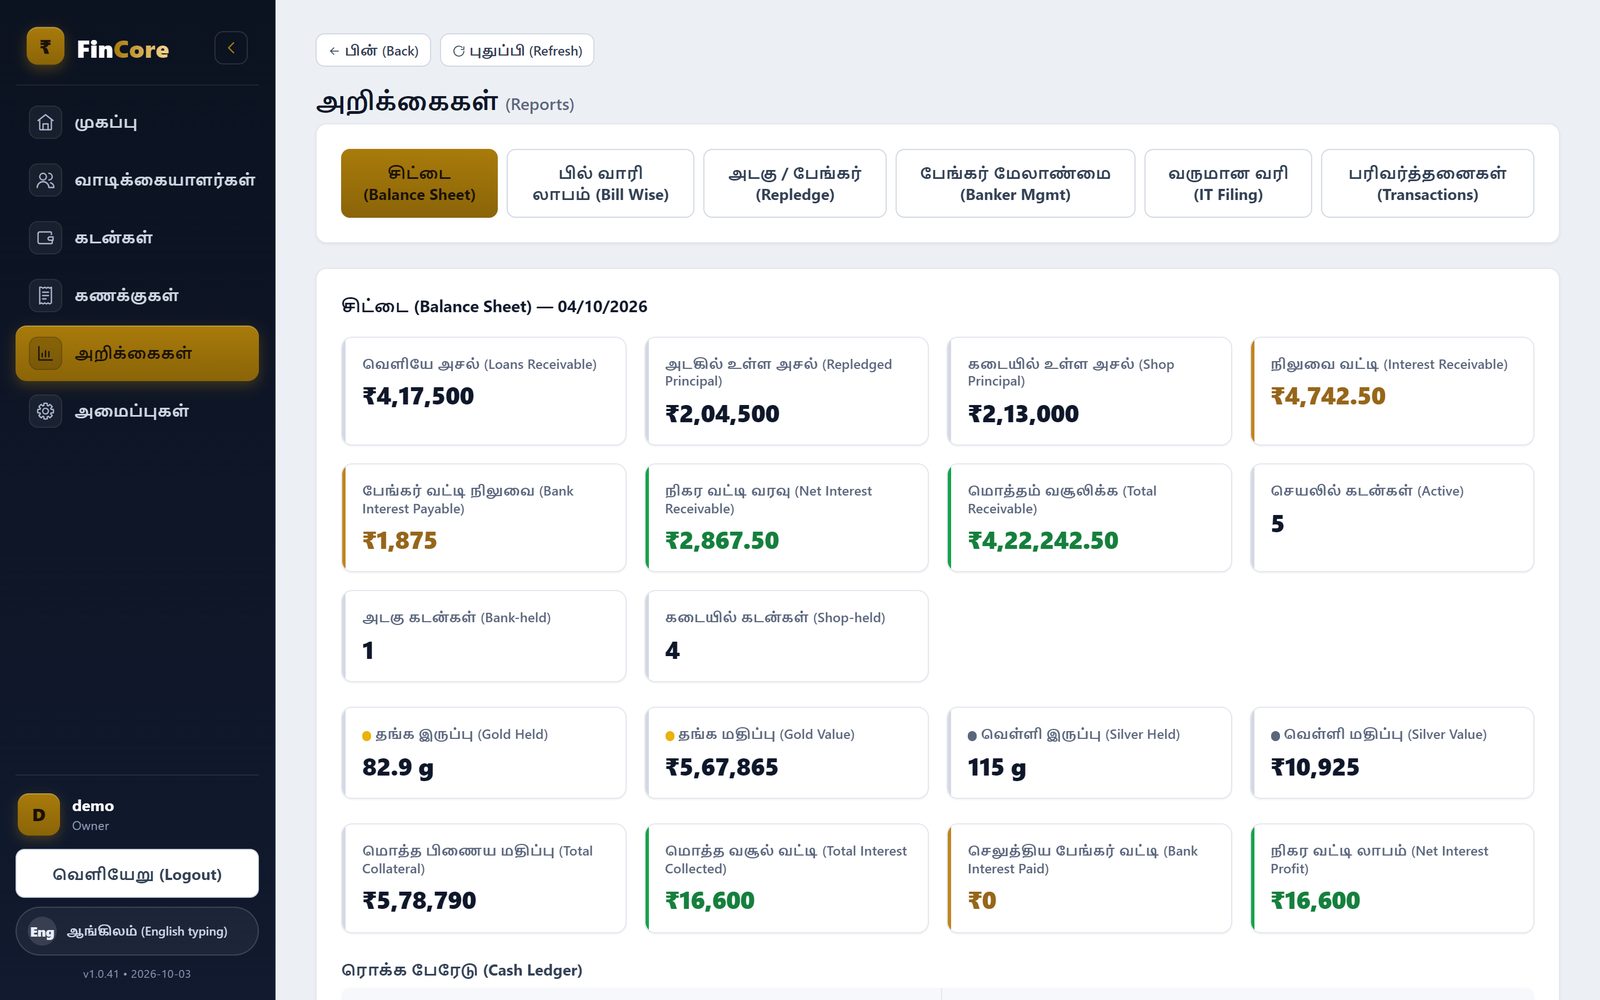Viewport: 1600px width, 1000px height.
Task: Click Silver Held value 115 g
Action: click(x=997, y=767)
